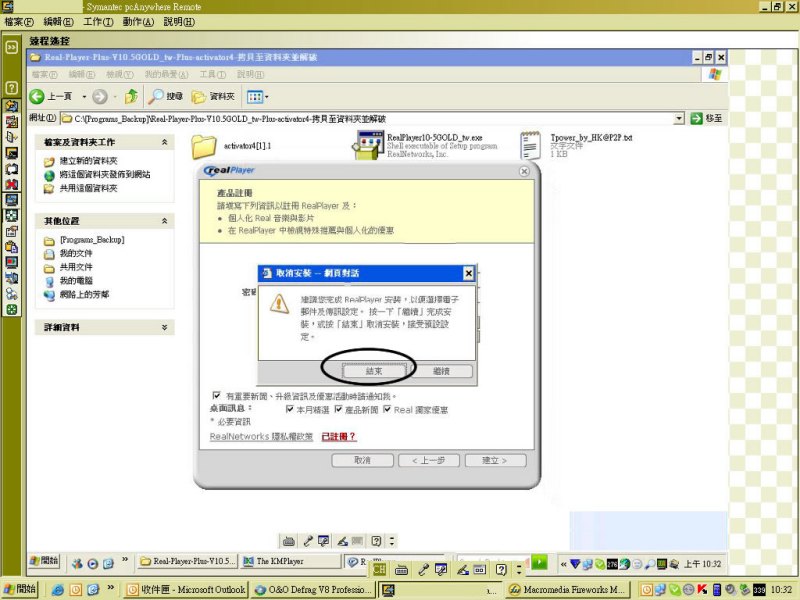Toggle Real 獨家優惠 checkbox
Viewport: 800px width, 600px height.
click(x=387, y=409)
